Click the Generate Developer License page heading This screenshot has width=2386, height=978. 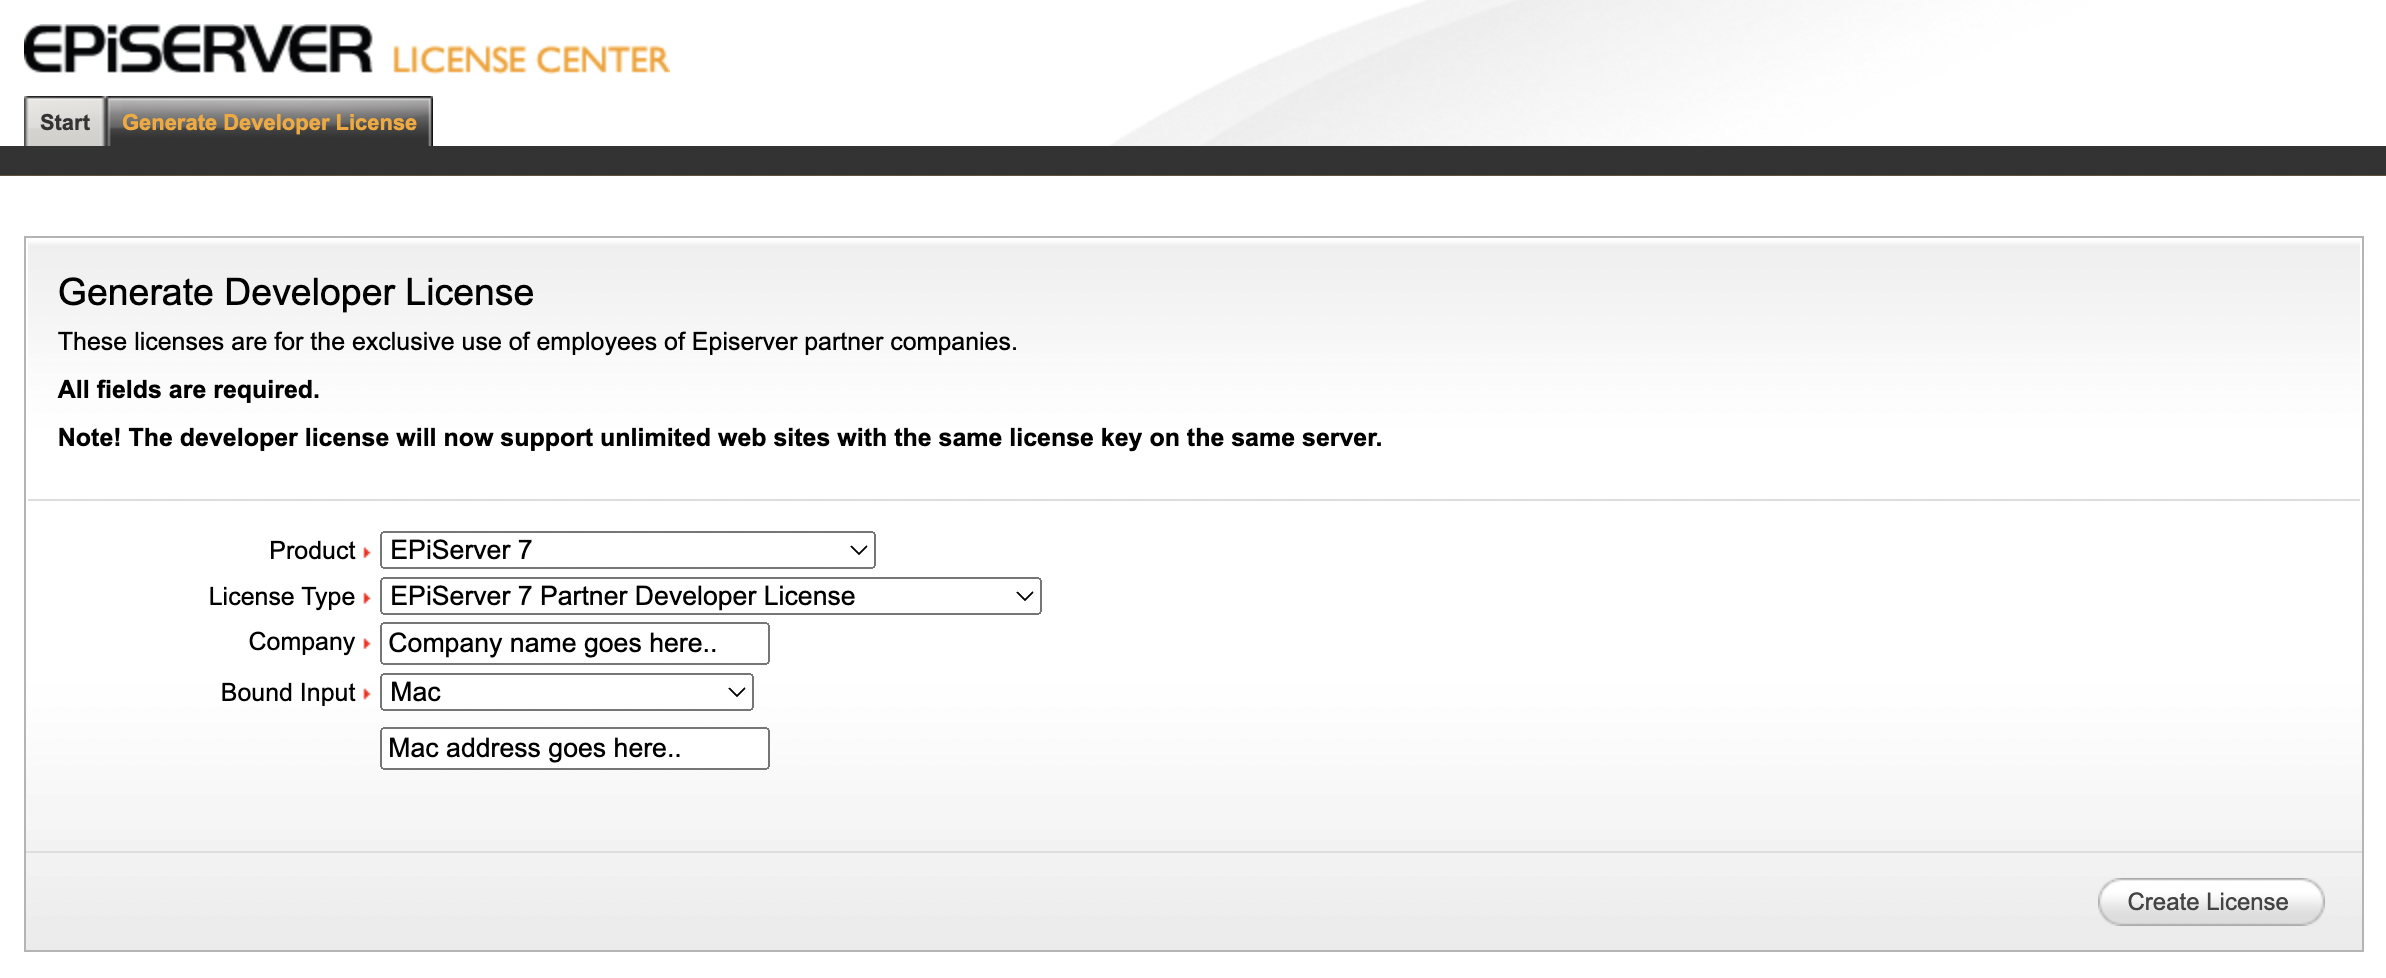coord(296,292)
